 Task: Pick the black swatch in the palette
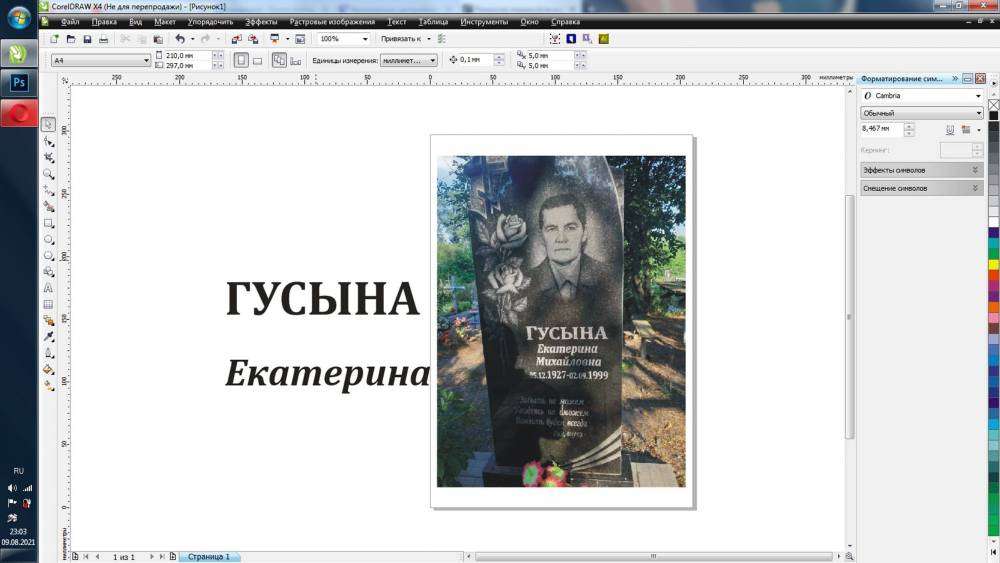(994, 115)
